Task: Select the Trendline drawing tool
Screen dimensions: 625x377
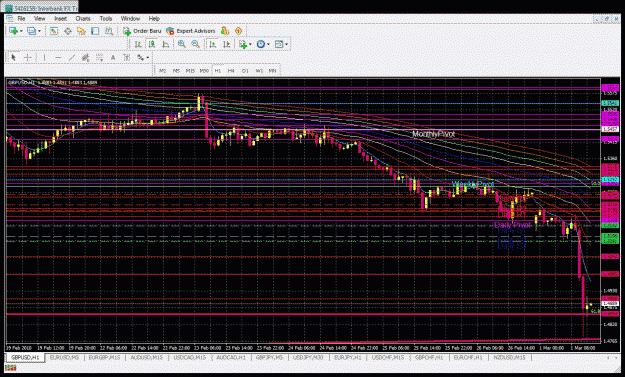Action: pyautogui.click(x=72, y=58)
